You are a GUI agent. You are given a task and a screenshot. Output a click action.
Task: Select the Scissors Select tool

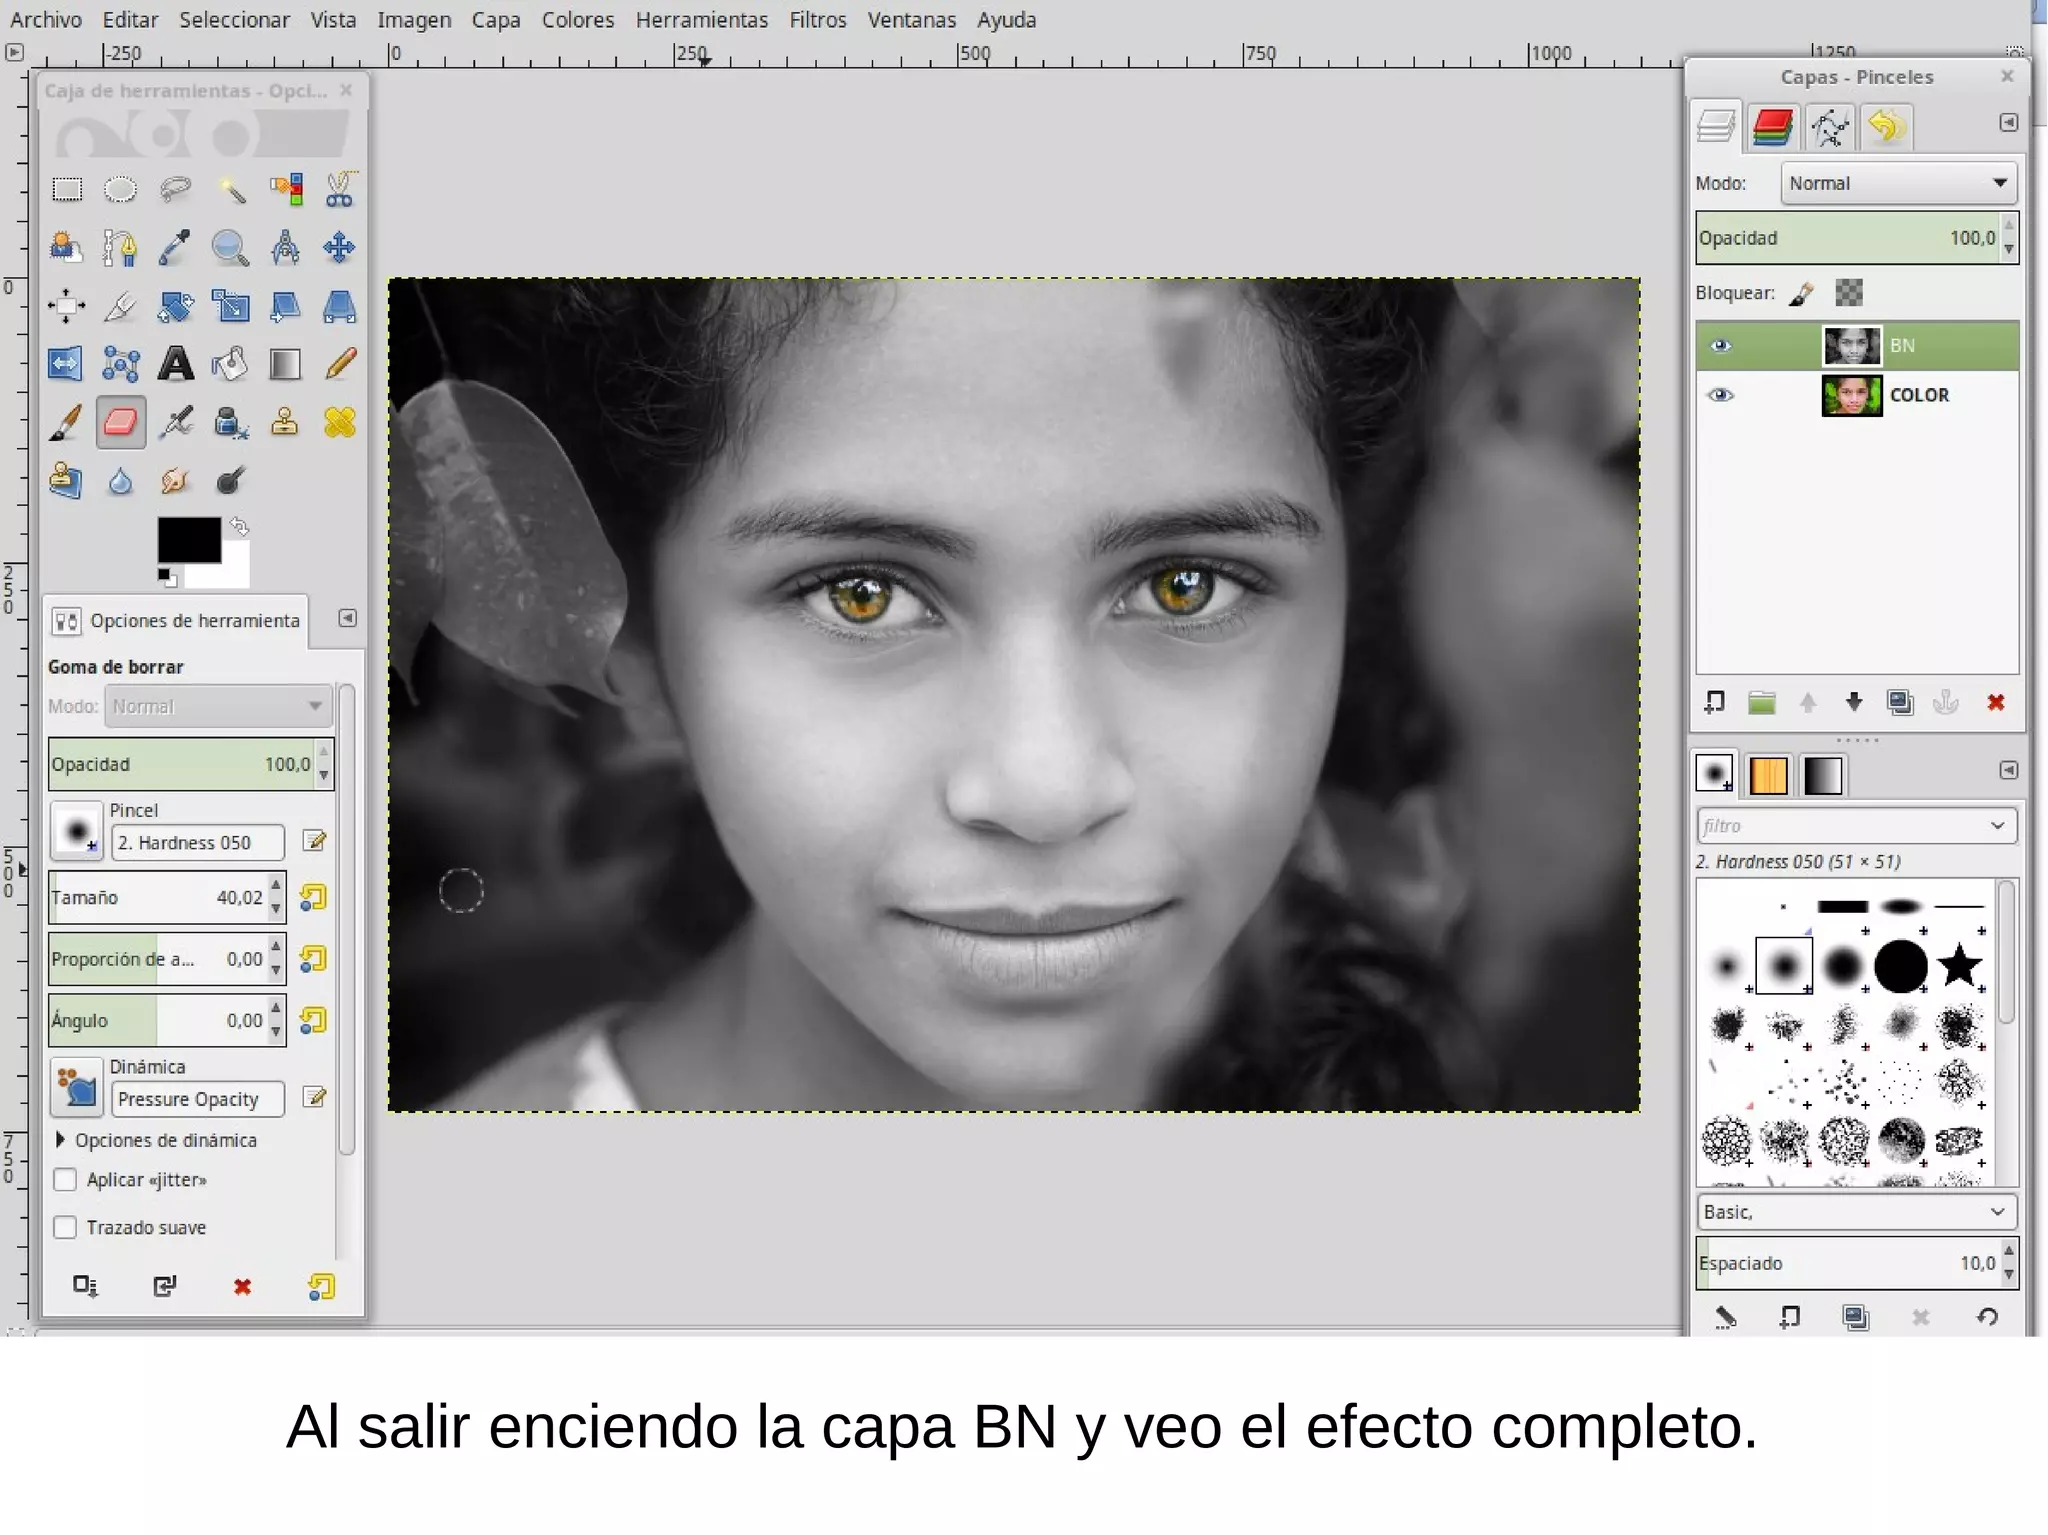340,189
